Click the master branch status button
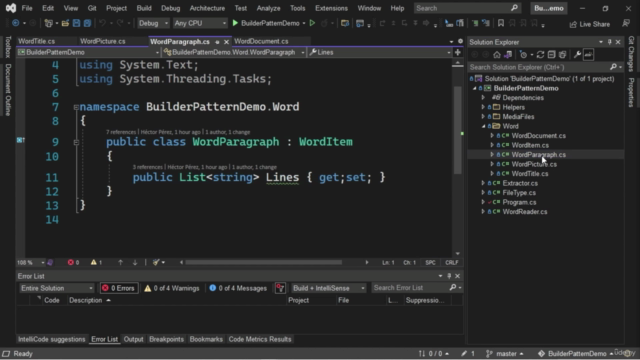The width and height of the screenshot is (640, 360). (x=504, y=353)
